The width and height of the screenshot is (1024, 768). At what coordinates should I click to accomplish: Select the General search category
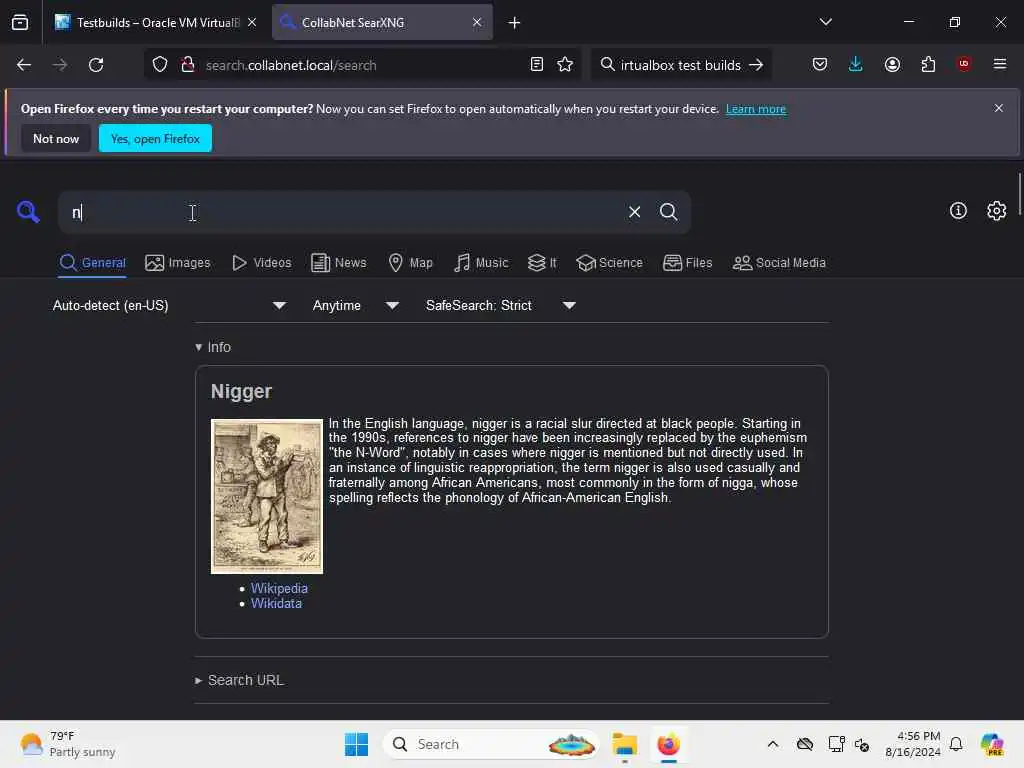[92, 263]
